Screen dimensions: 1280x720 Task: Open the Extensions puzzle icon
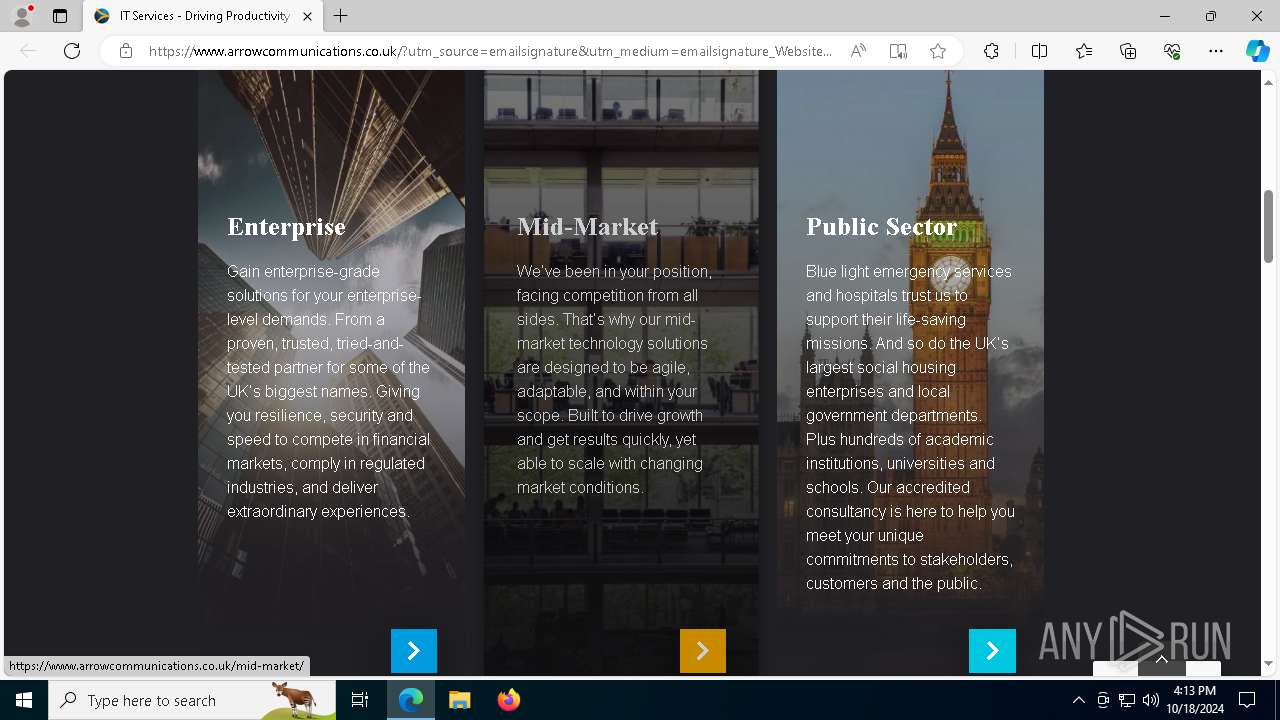coord(991,51)
